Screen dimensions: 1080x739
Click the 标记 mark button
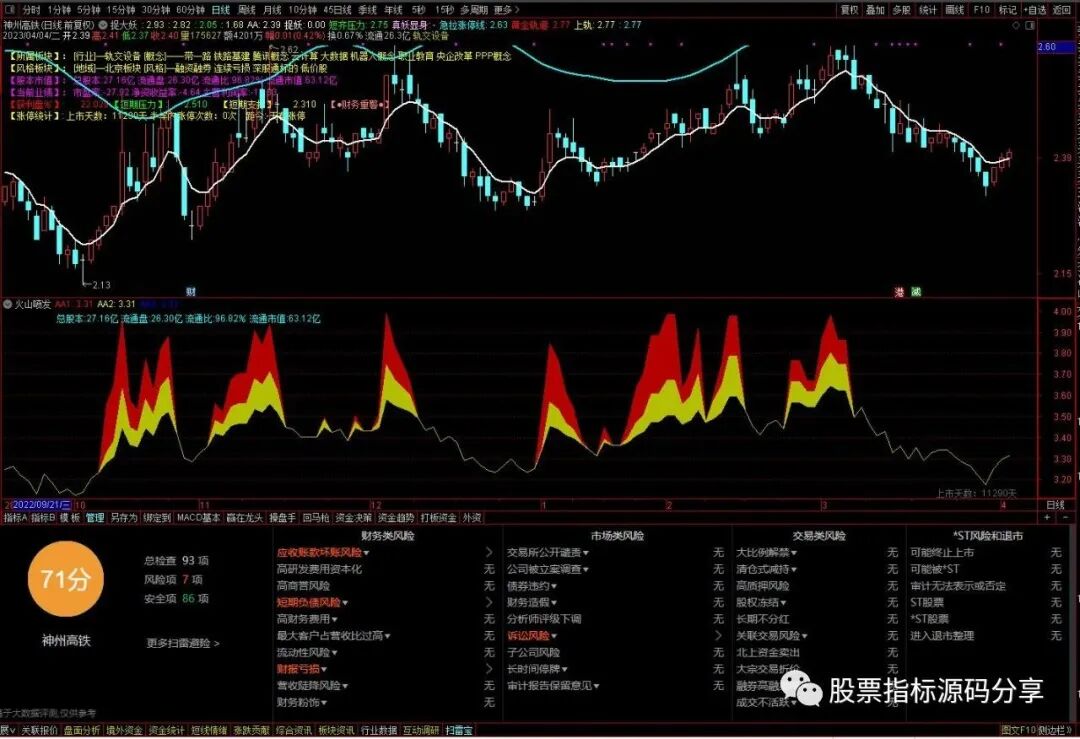click(x=1008, y=10)
